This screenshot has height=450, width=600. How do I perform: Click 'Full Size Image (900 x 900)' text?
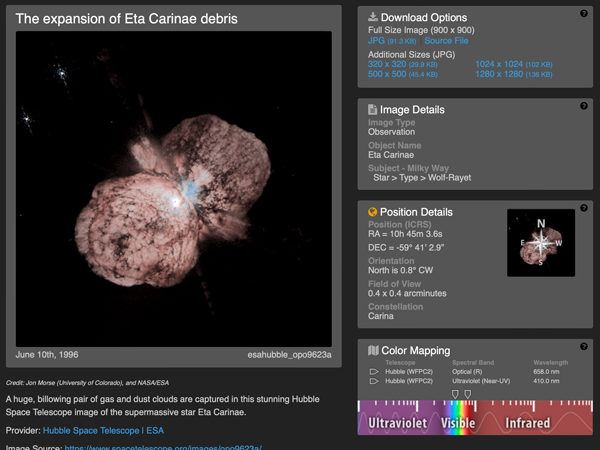point(421,30)
